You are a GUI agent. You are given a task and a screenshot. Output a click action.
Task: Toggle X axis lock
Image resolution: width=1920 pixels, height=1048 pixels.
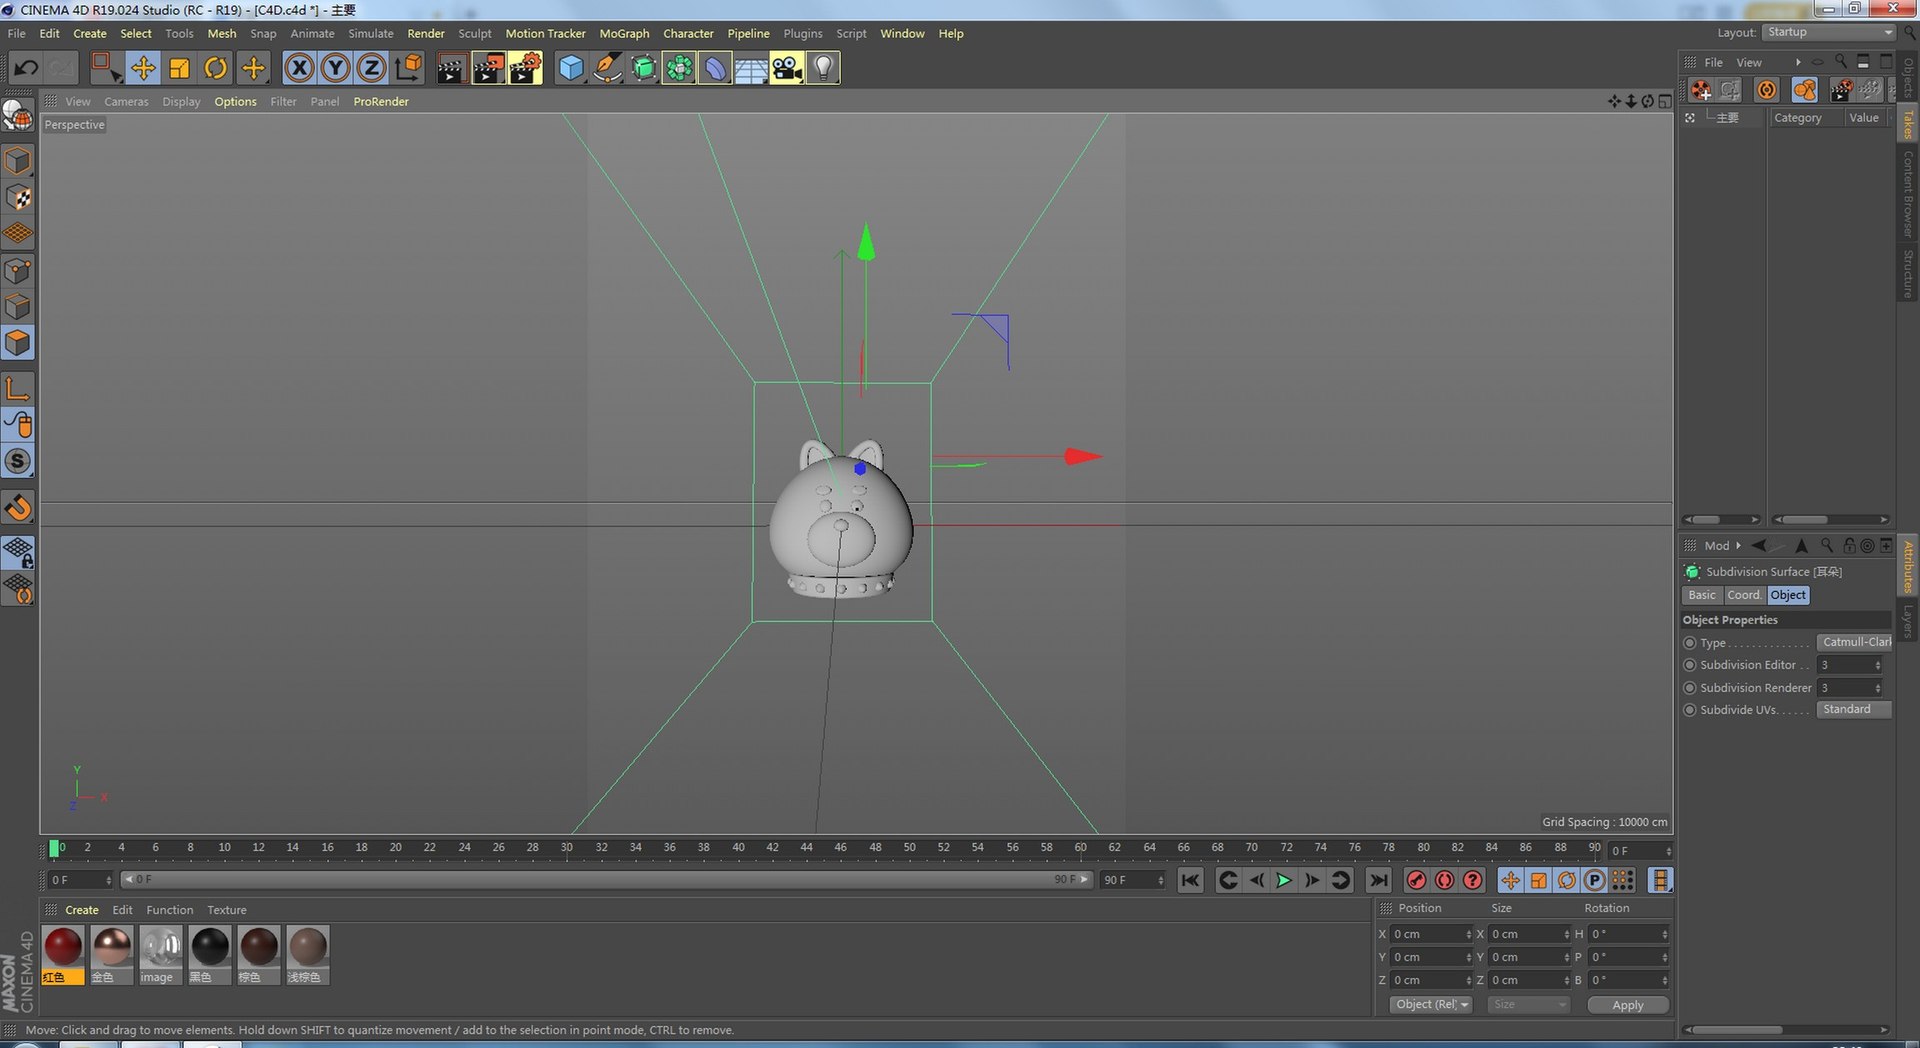pyautogui.click(x=299, y=68)
